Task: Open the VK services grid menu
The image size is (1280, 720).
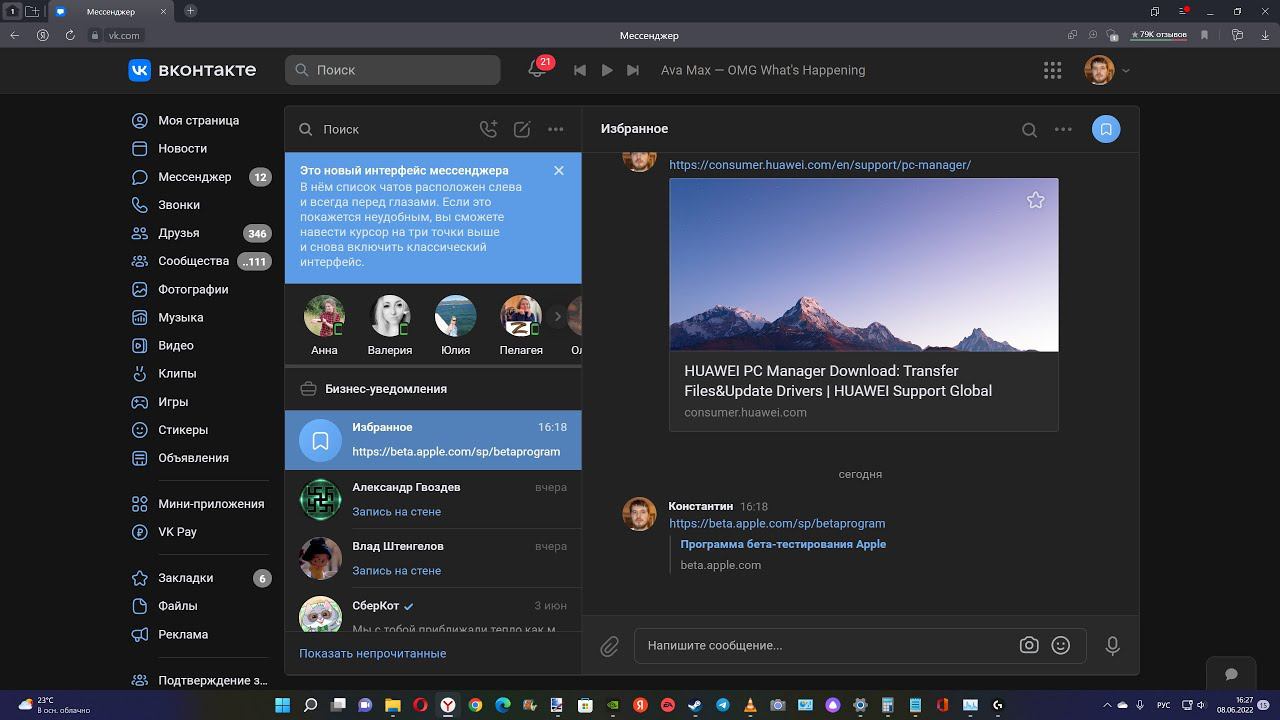Action: pos(1052,70)
